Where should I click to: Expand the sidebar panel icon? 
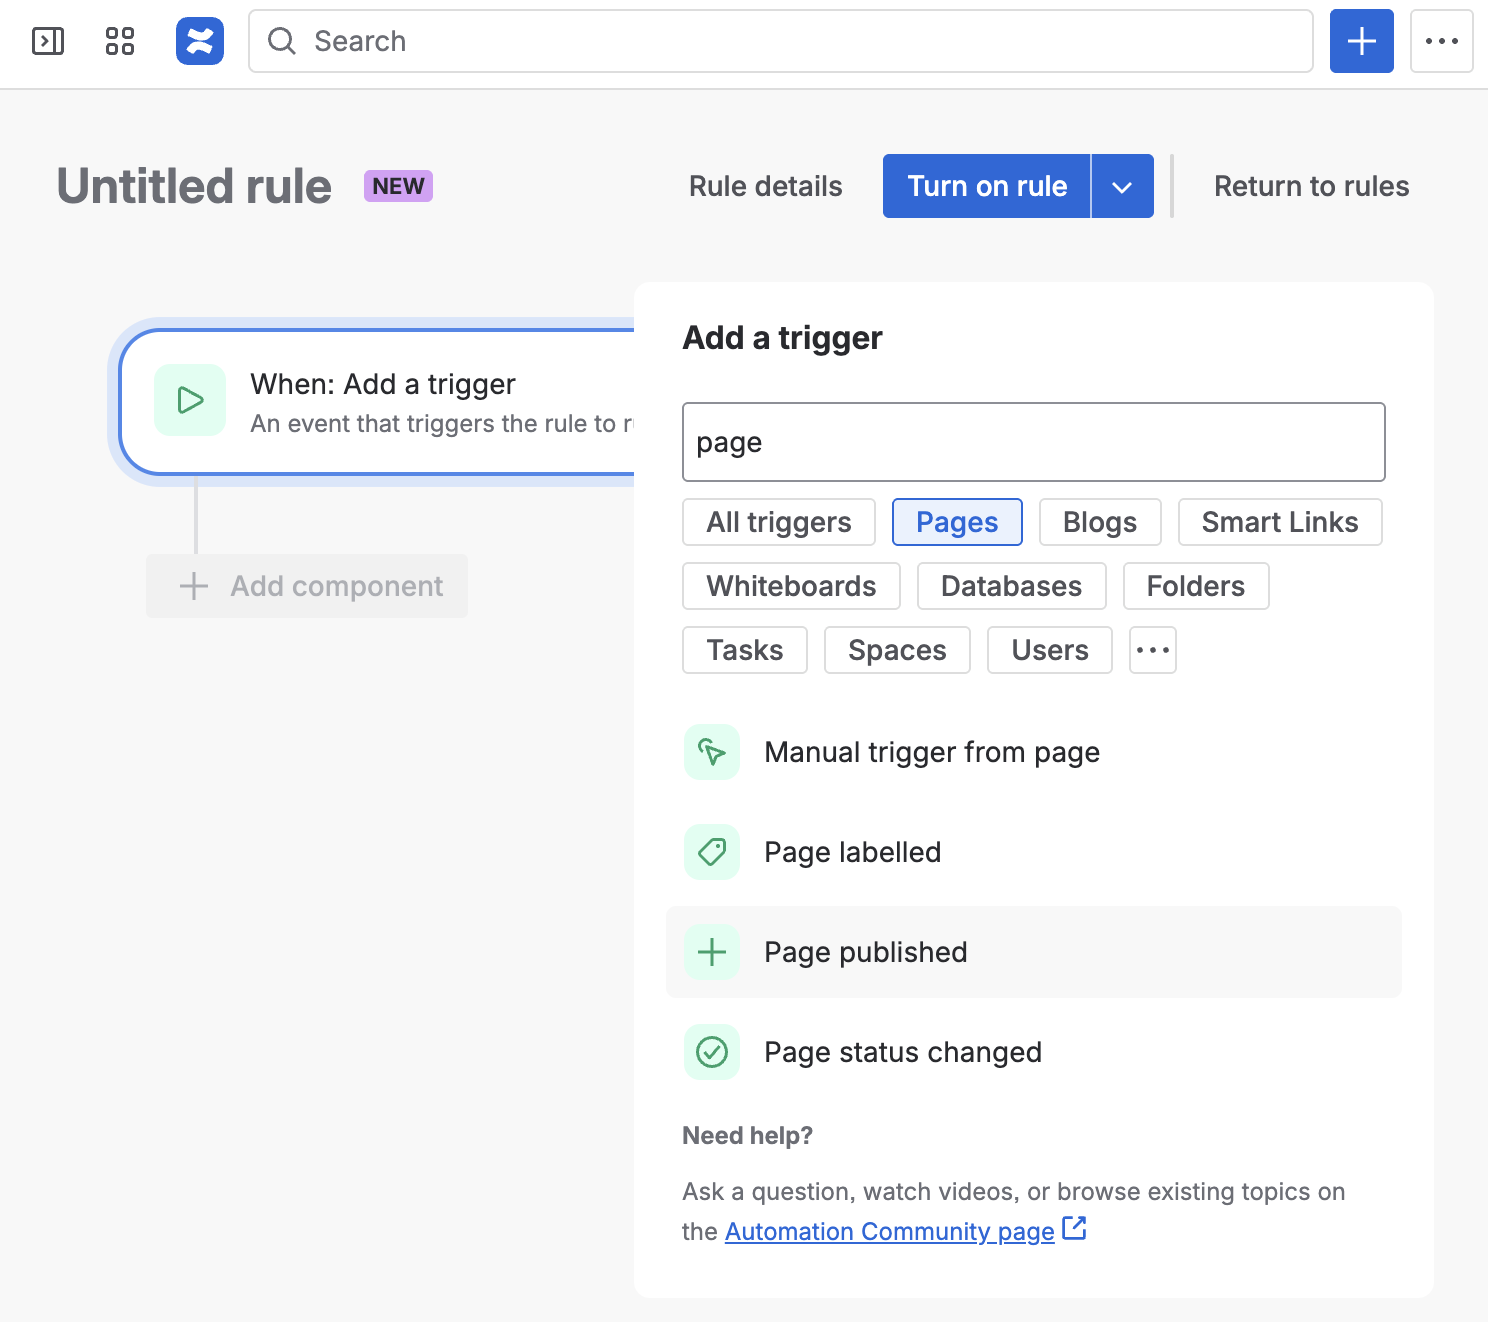[x=48, y=41]
